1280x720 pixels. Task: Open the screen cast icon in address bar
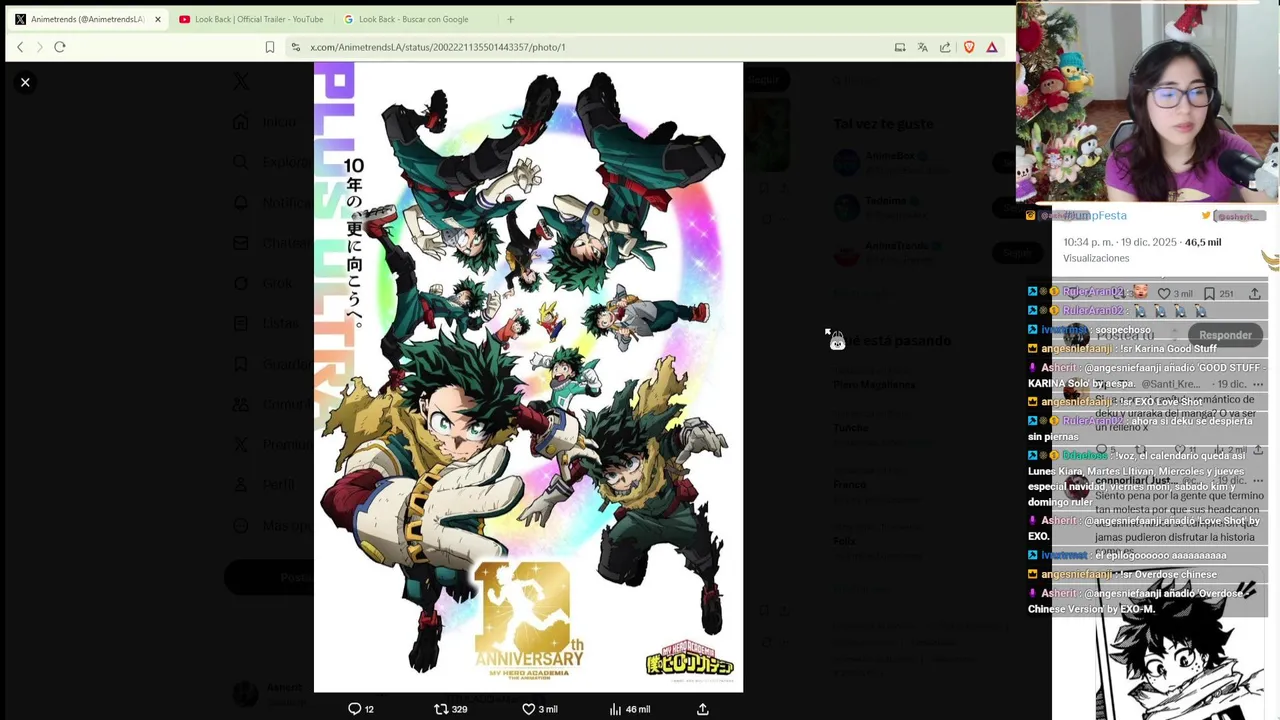pos(900,47)
